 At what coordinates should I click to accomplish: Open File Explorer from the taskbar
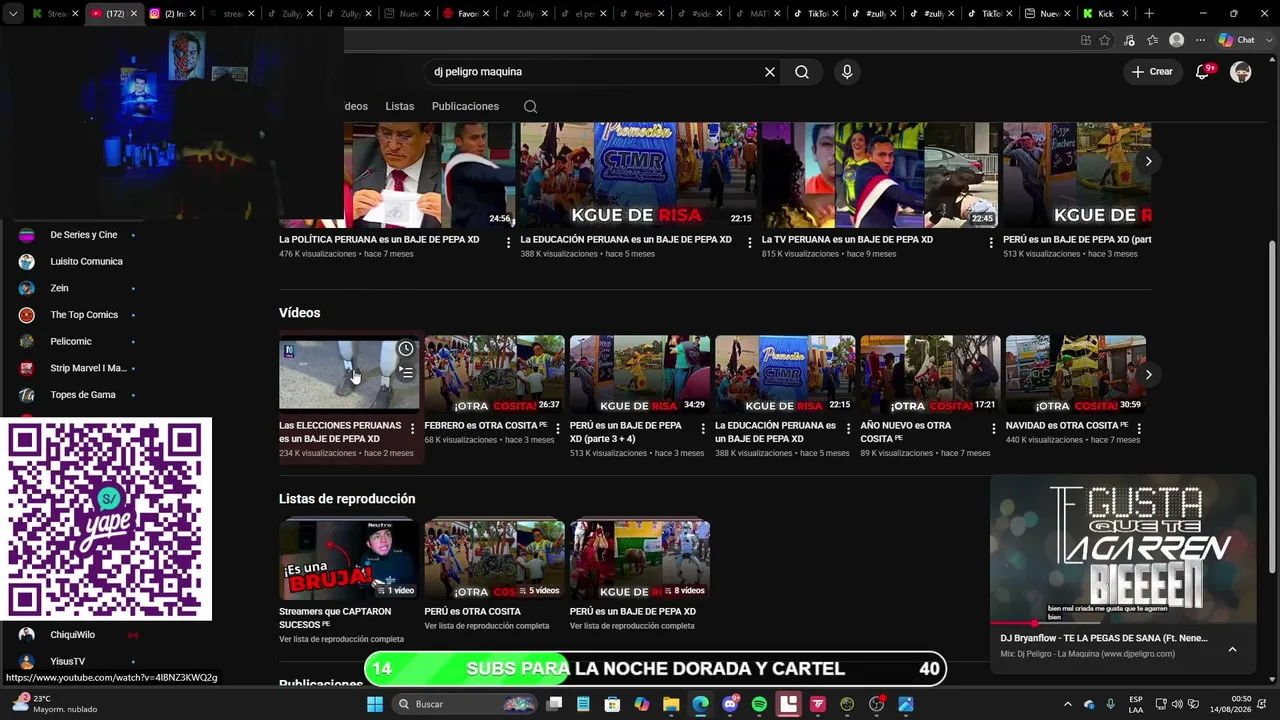671,704
